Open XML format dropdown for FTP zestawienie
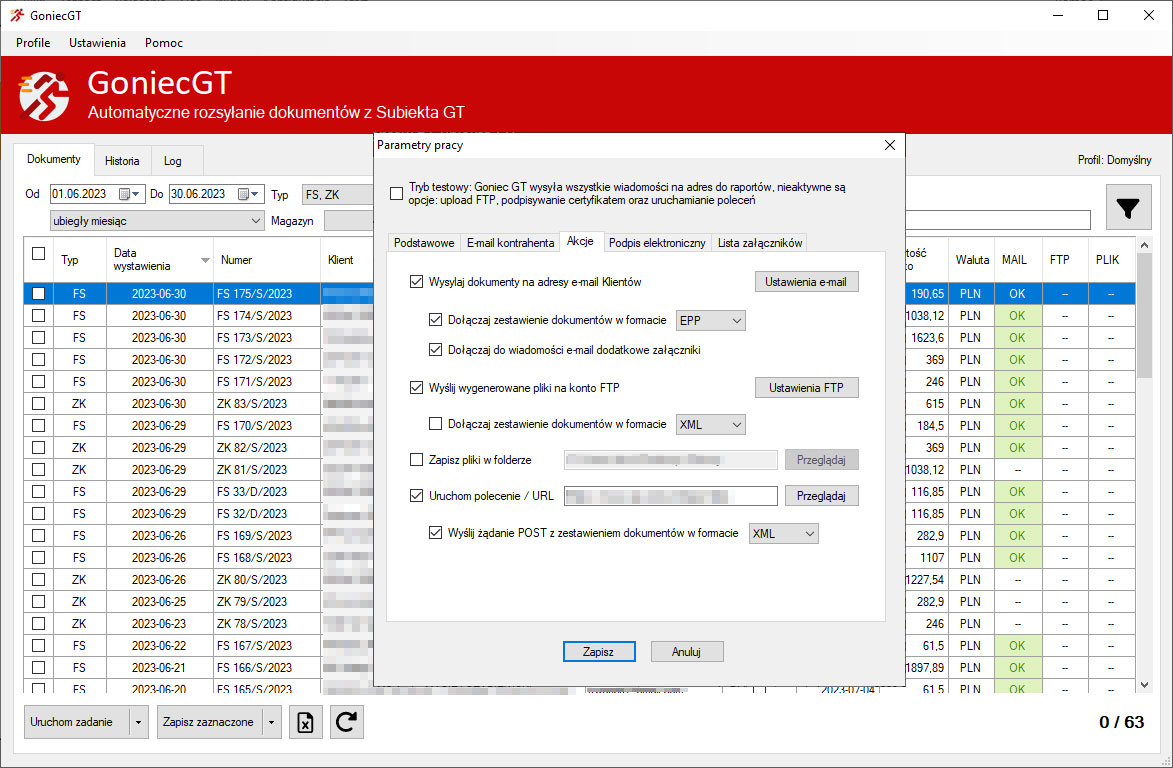1173x768 pixels. point(710,425)
